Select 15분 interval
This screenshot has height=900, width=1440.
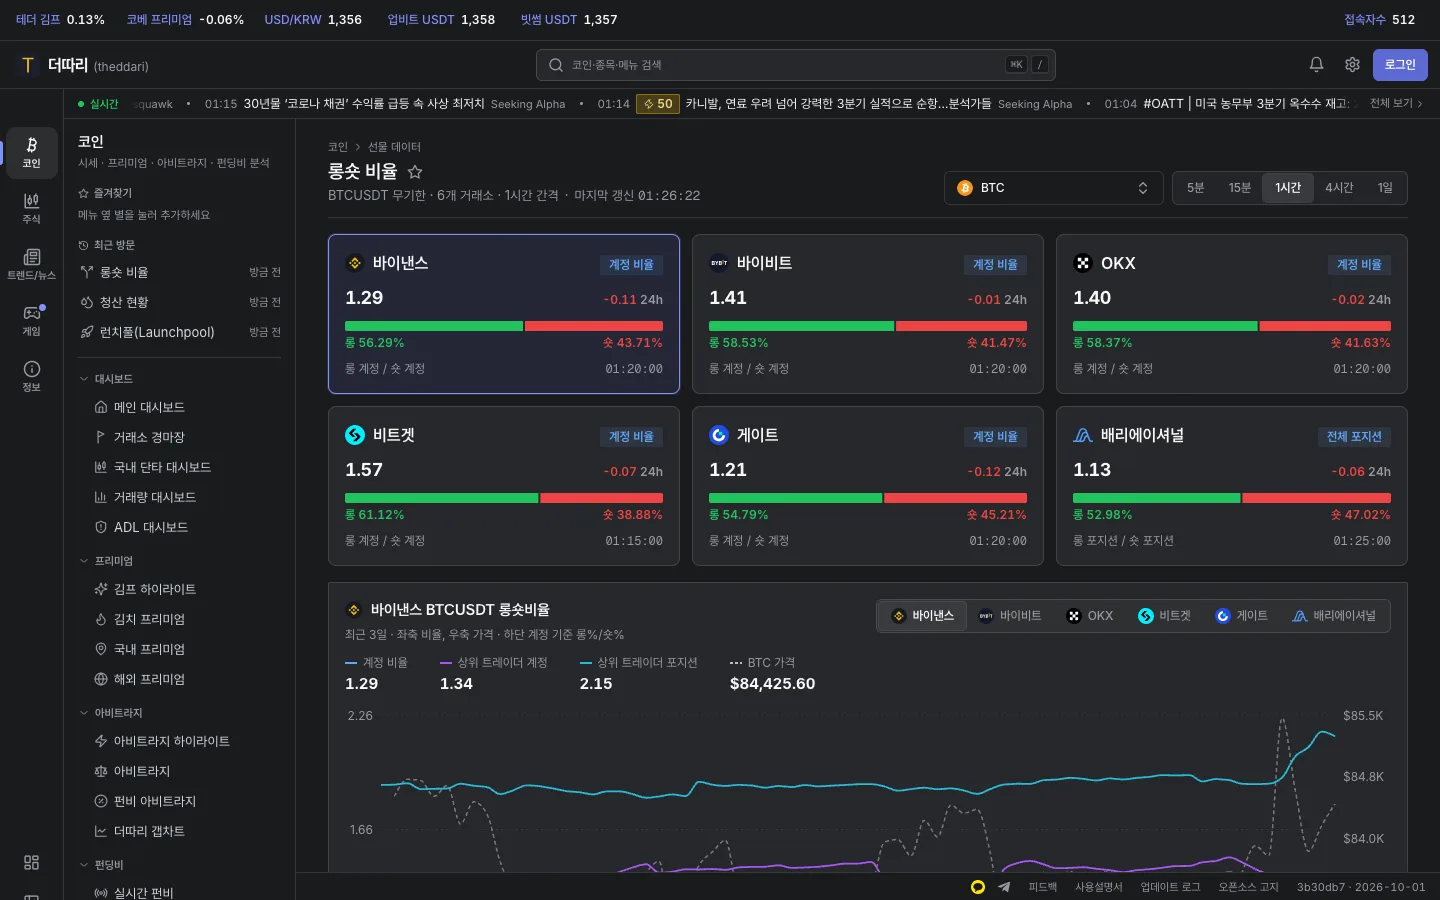tap(1240, 188)
